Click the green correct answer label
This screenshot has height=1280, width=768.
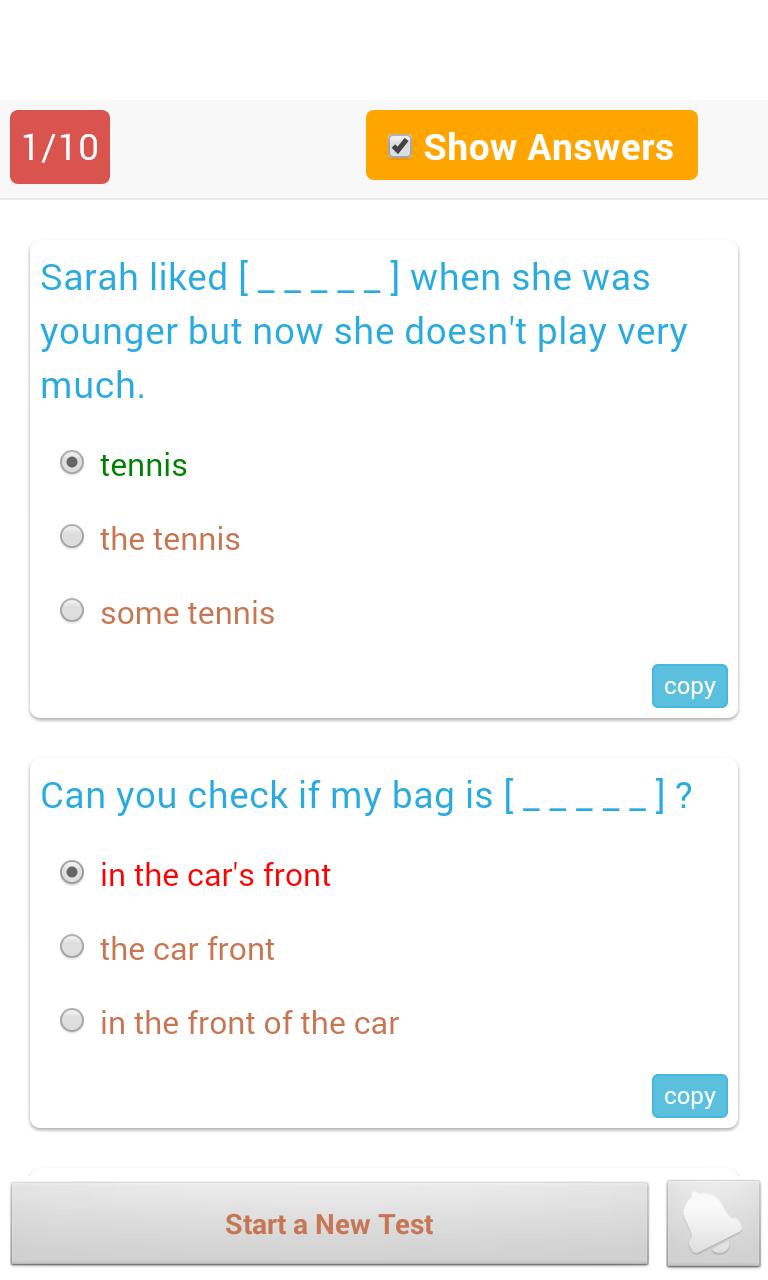(x=143, y=464)
